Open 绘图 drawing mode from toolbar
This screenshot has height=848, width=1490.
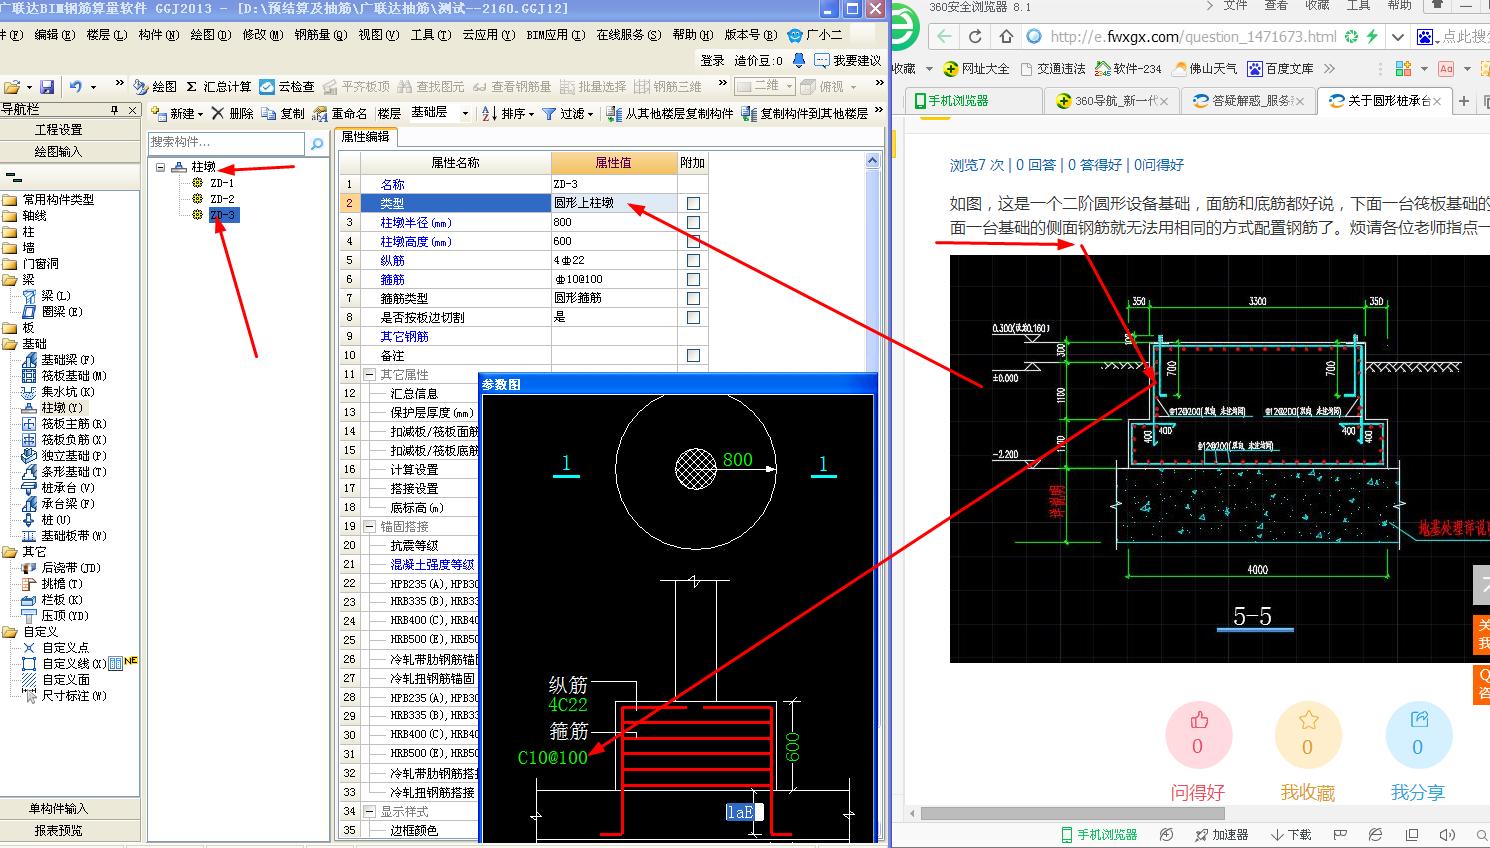155,87
